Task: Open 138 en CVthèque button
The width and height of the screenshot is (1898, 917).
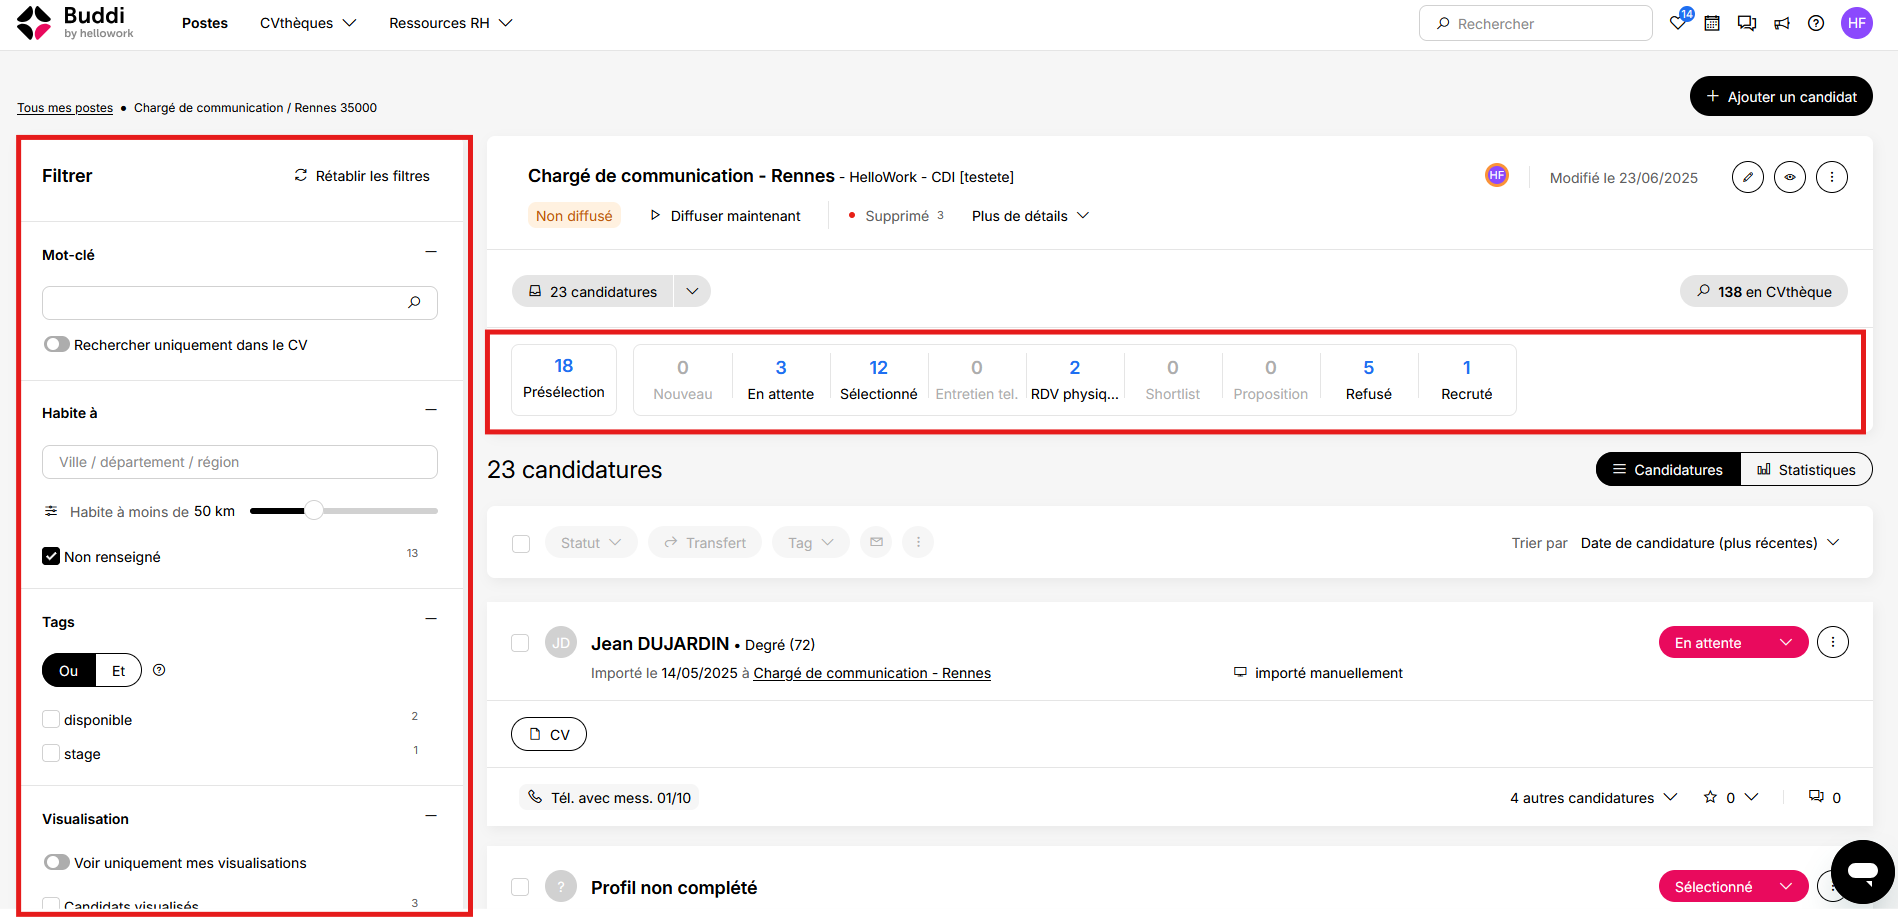Action: 1764,291
